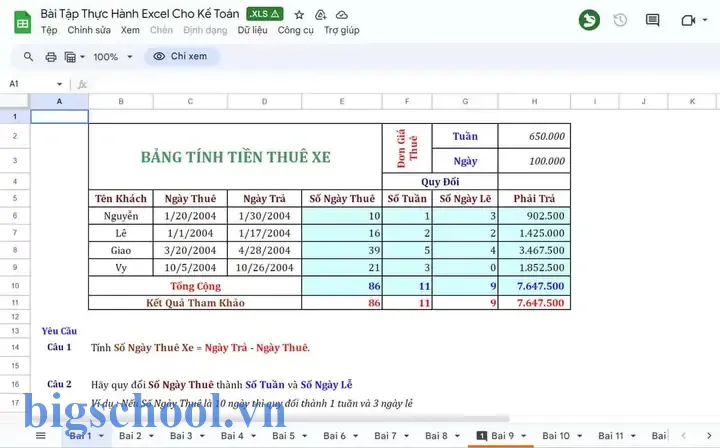Select the Phải Trả header cell
The height and width of the screenshot is (448, 720).
point(534,198)
